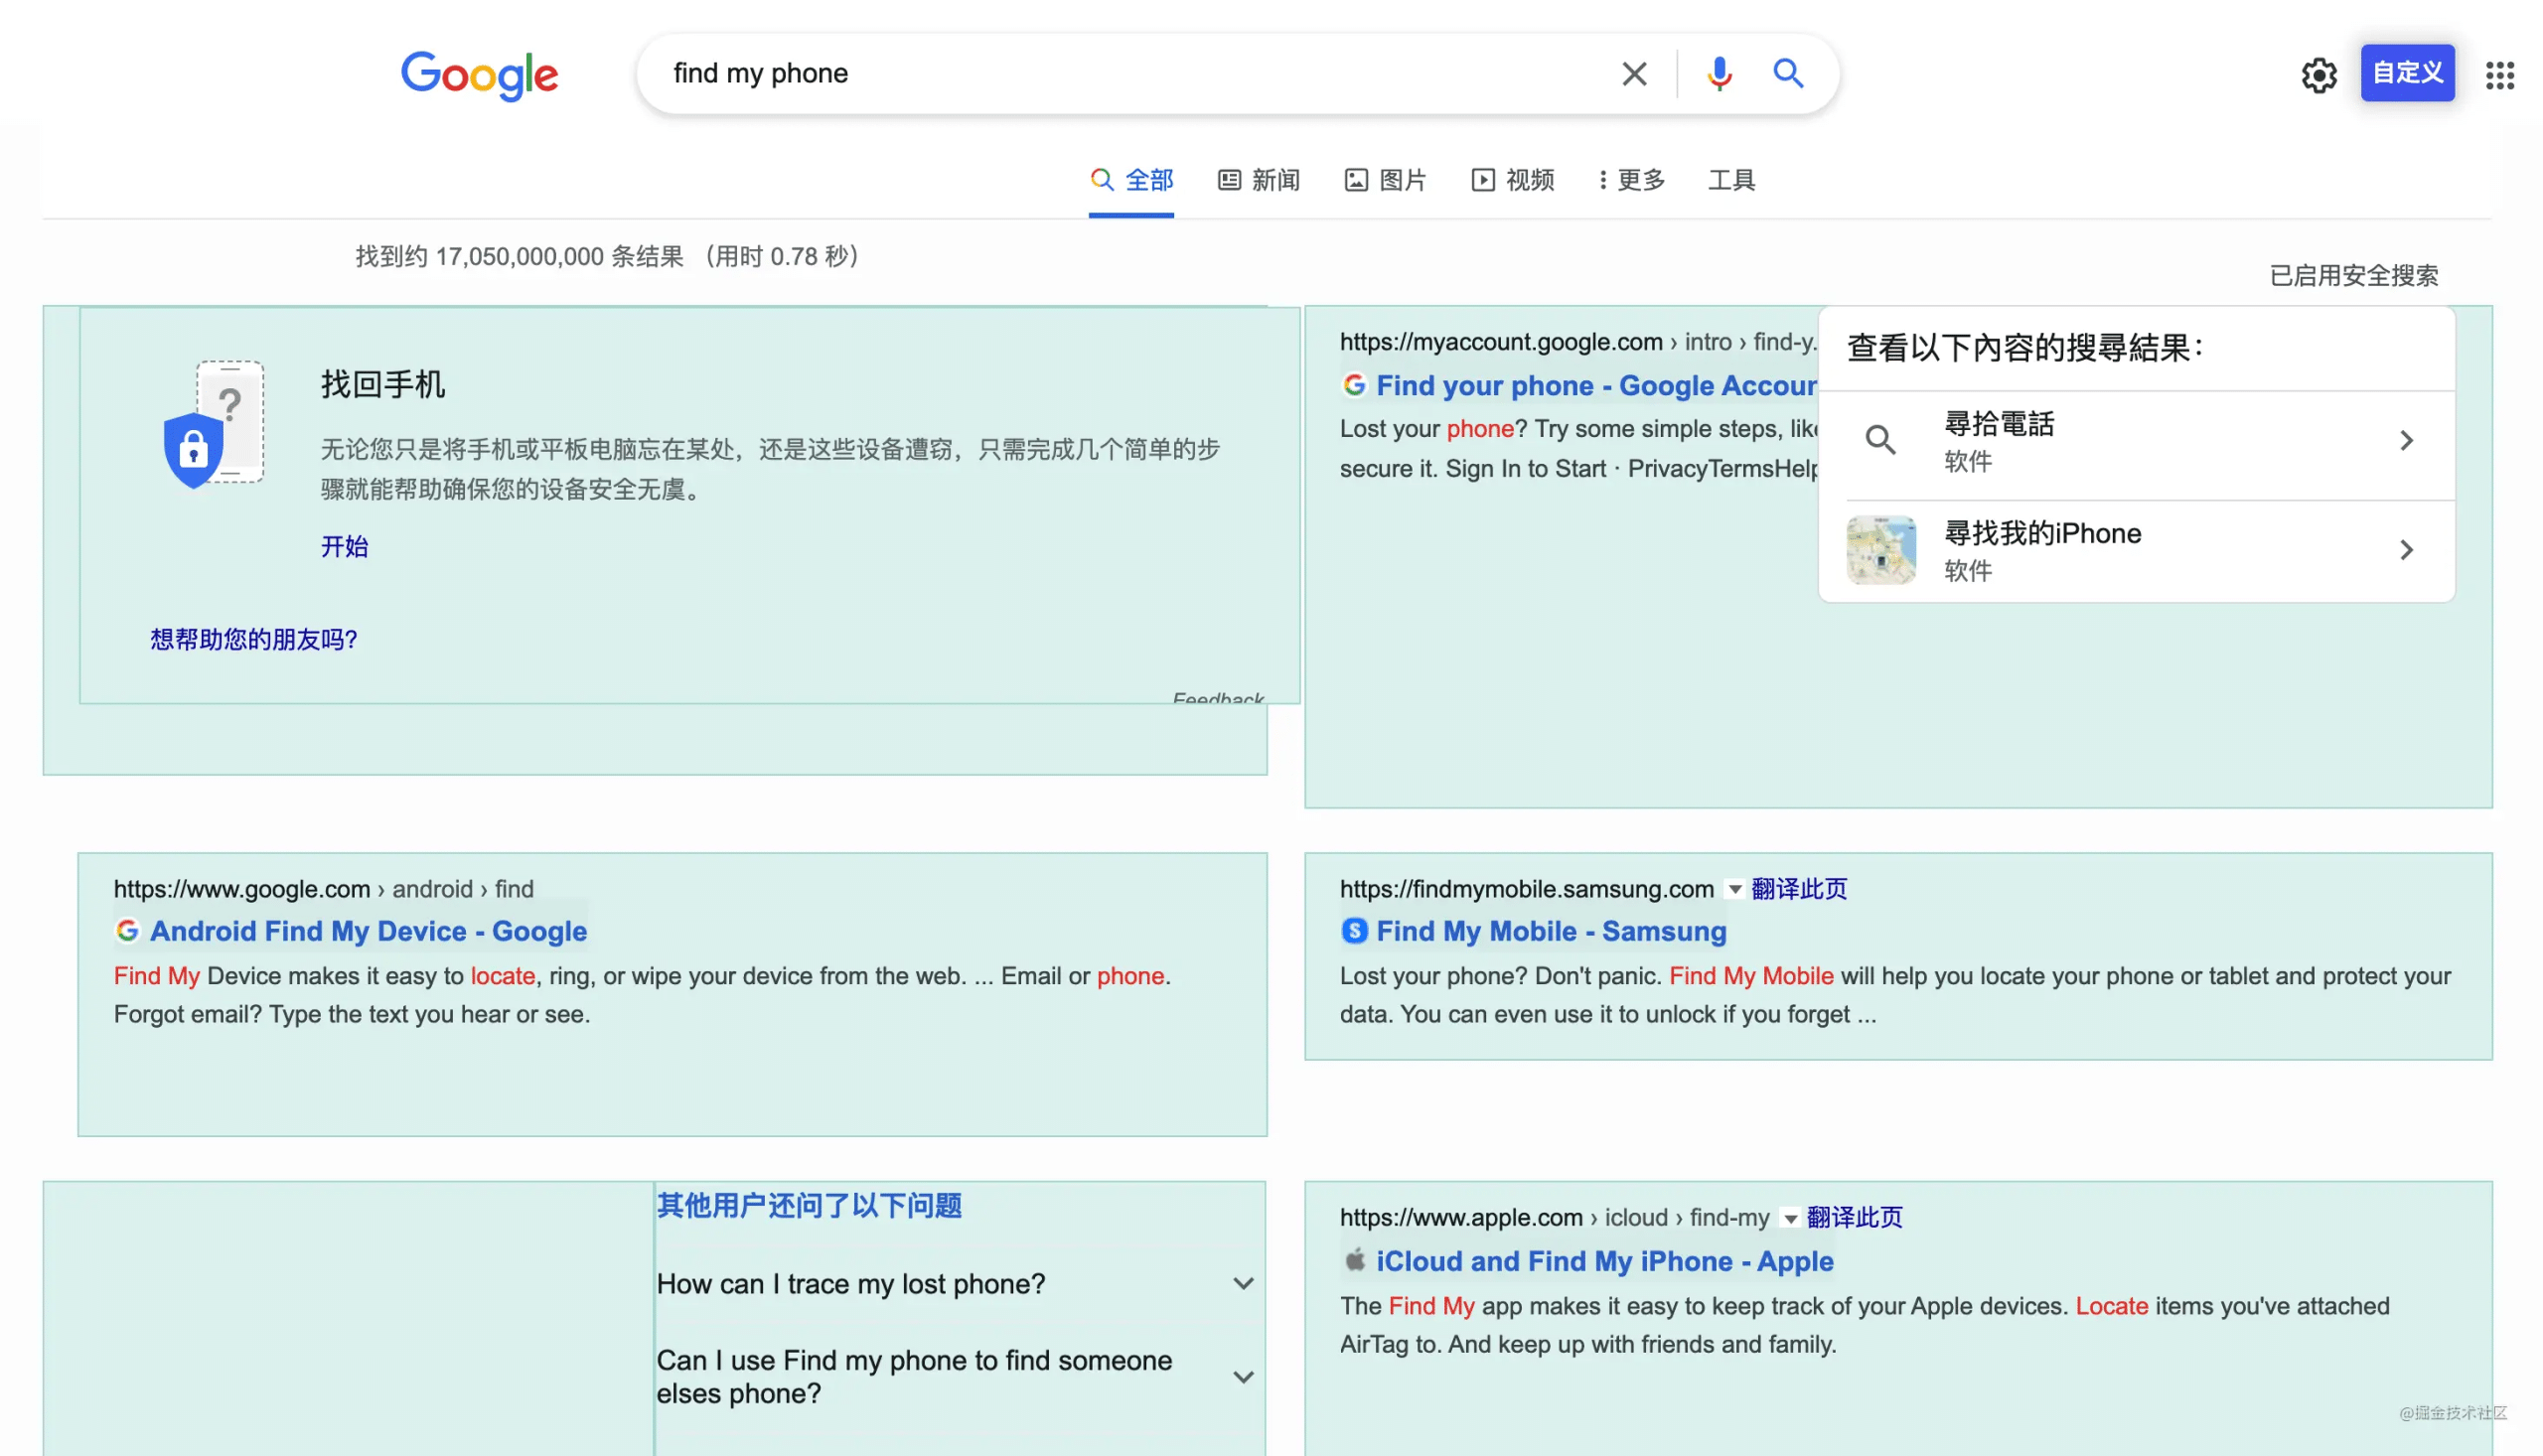
Task: Click the Feedback link
Action: pyautogui.click(x=1218, y=698)
